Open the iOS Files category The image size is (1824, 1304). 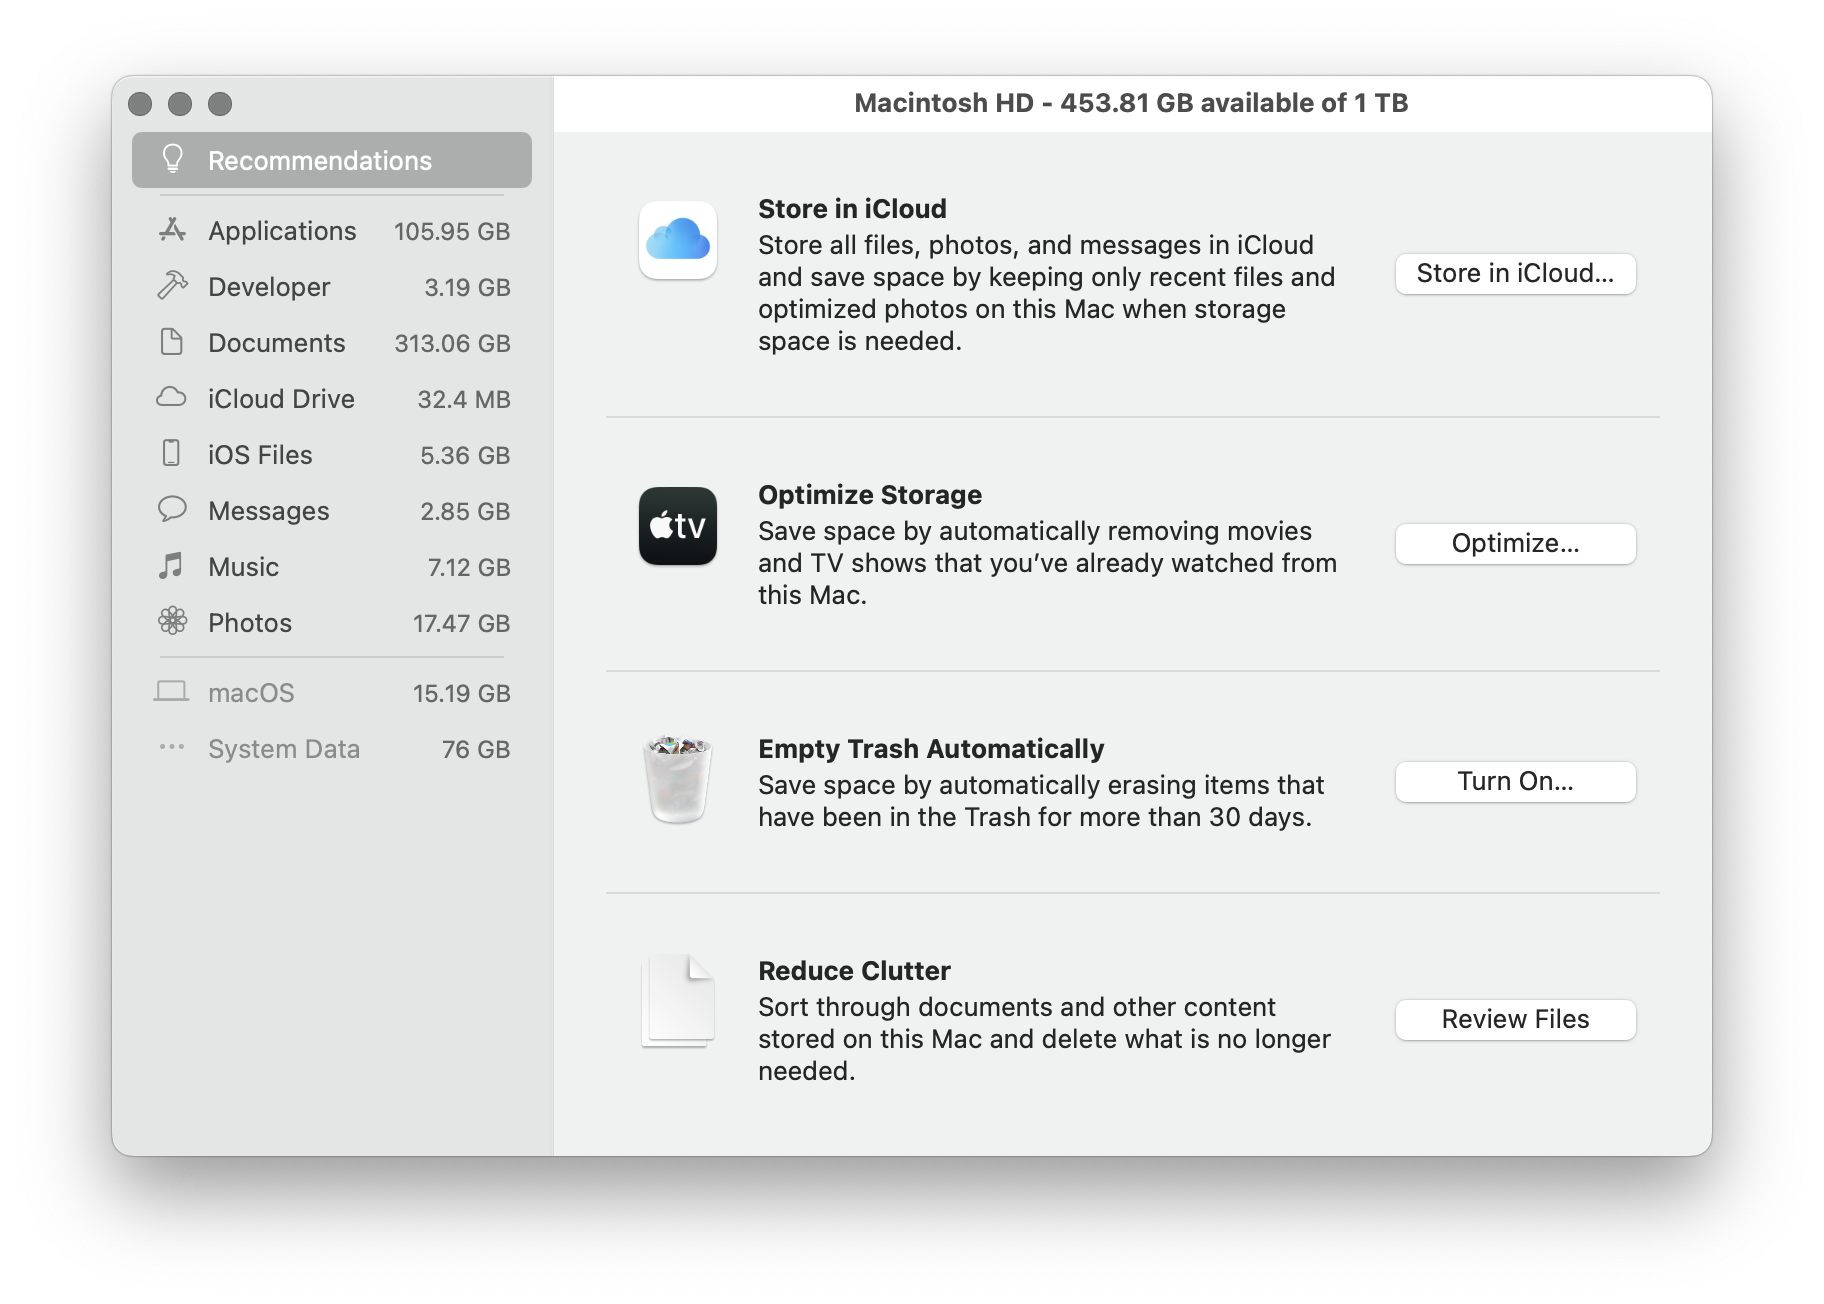tap(332, 455)
